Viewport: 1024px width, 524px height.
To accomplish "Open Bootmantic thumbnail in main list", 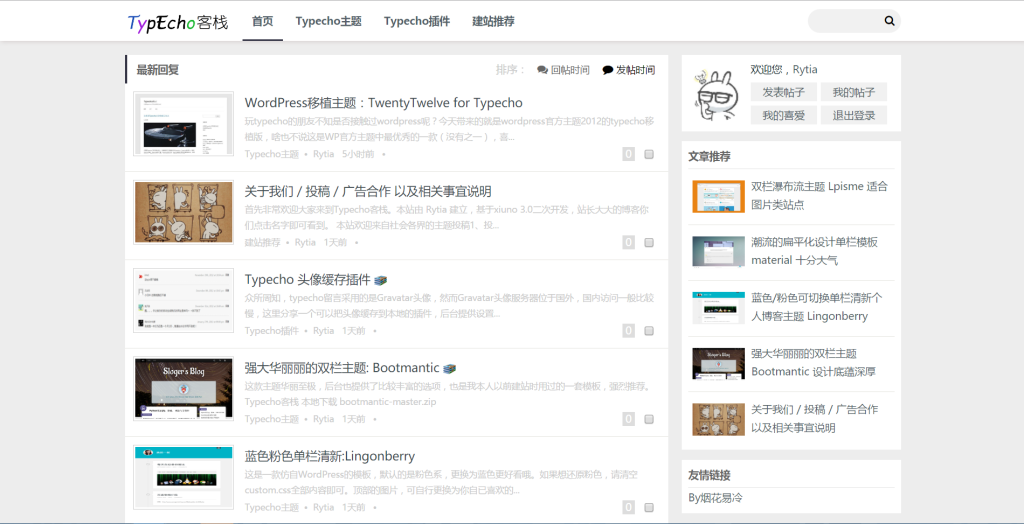I will [184, 389].
